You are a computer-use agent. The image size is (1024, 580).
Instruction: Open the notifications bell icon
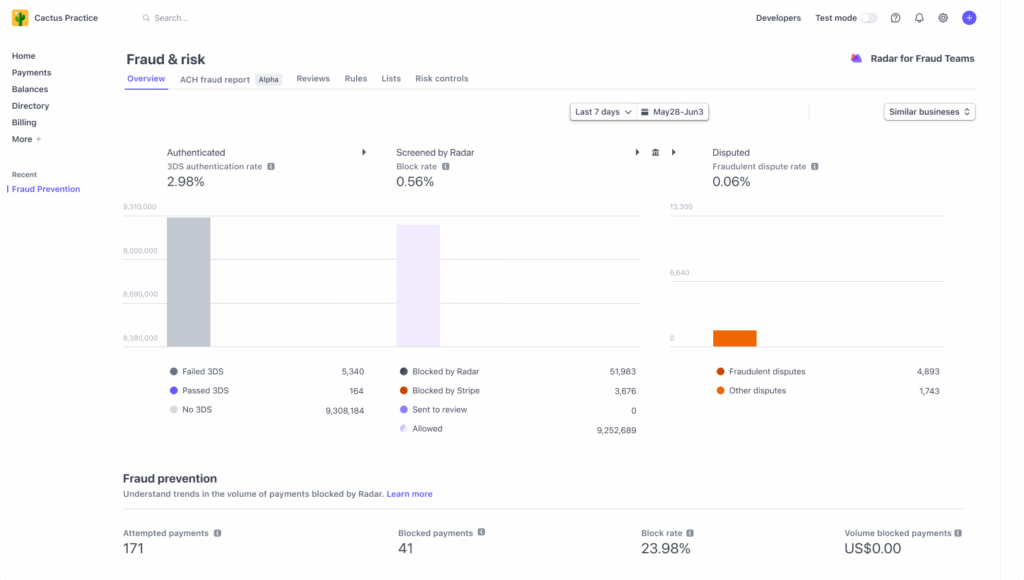click(919, 18)
